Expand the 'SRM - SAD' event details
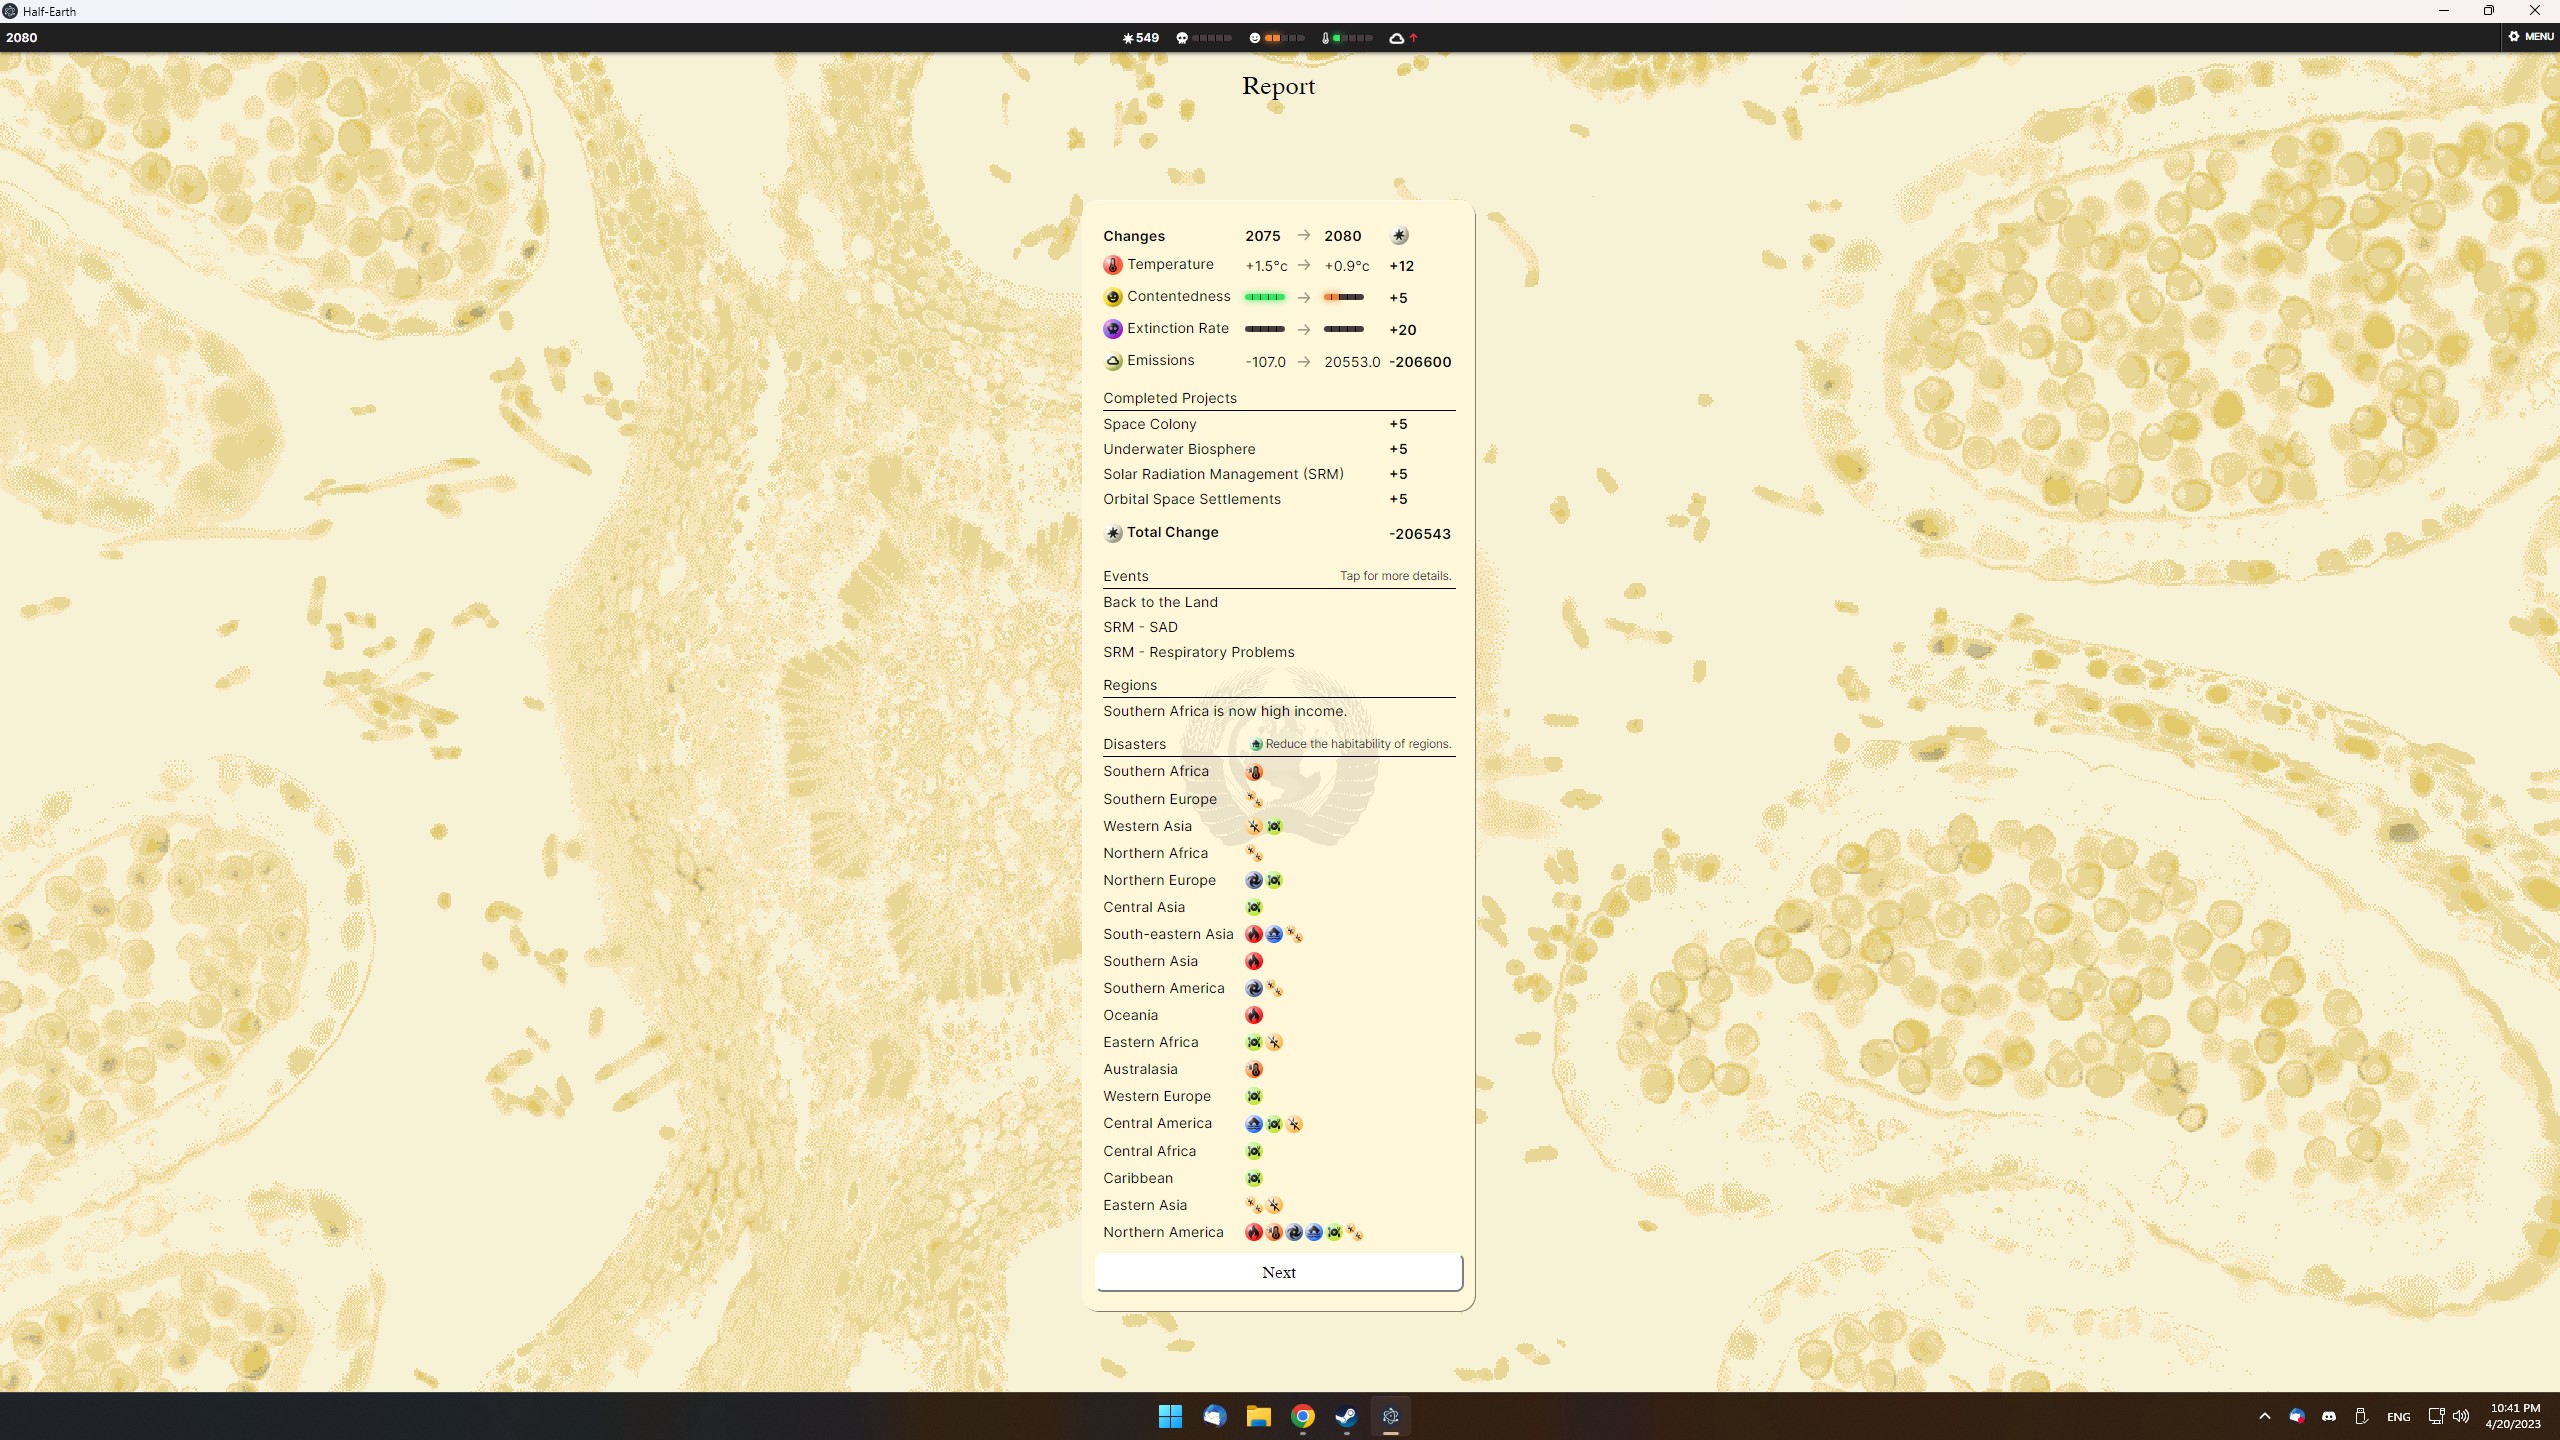The width and height of the screenshot is (2560, 1440). pos(1140,627)
